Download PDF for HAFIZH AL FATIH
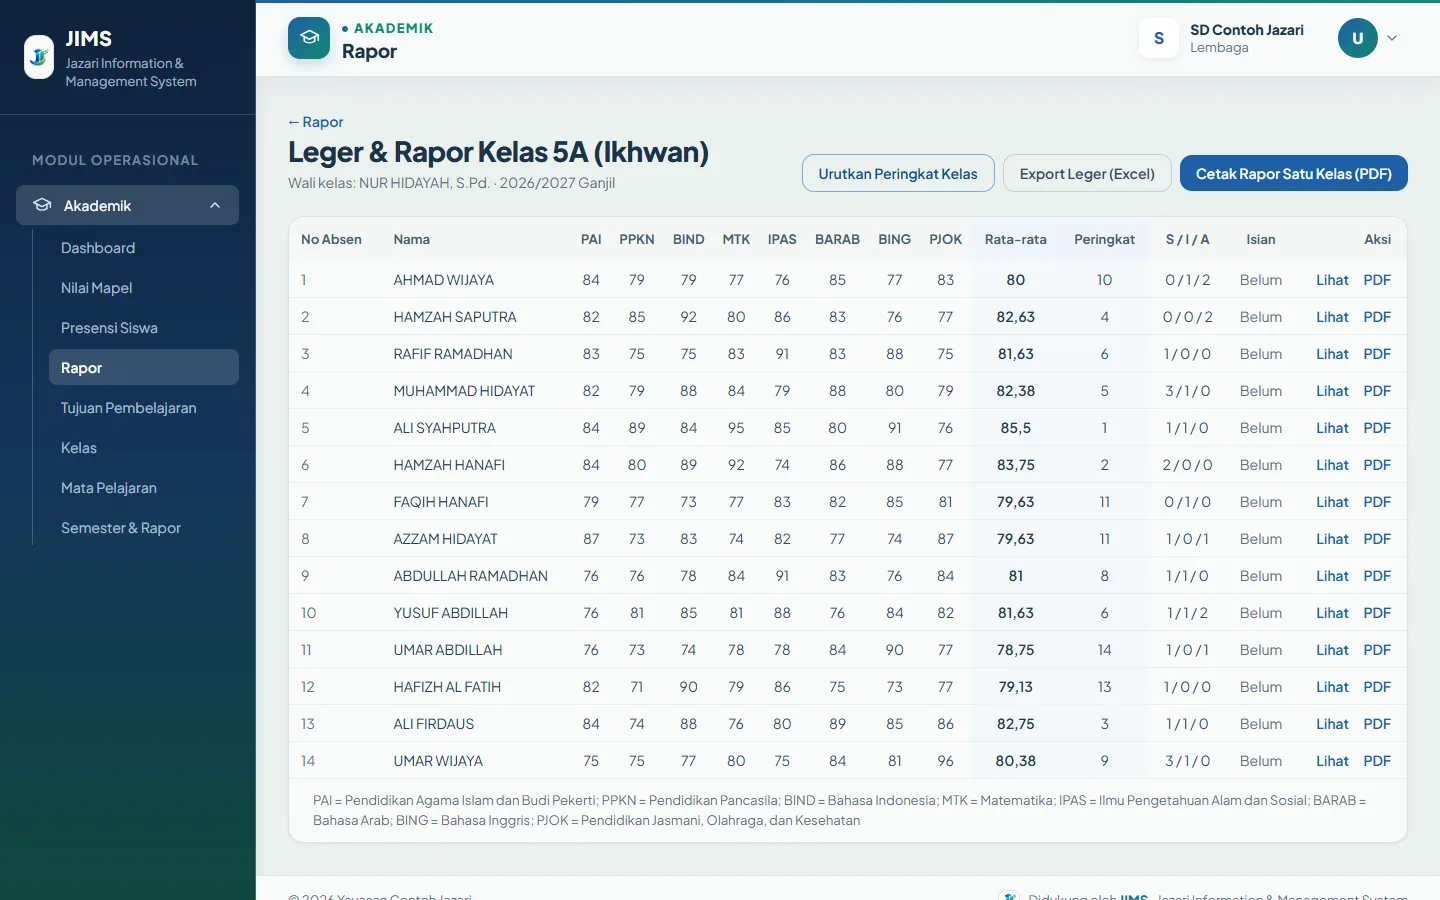 point(1377,687)
